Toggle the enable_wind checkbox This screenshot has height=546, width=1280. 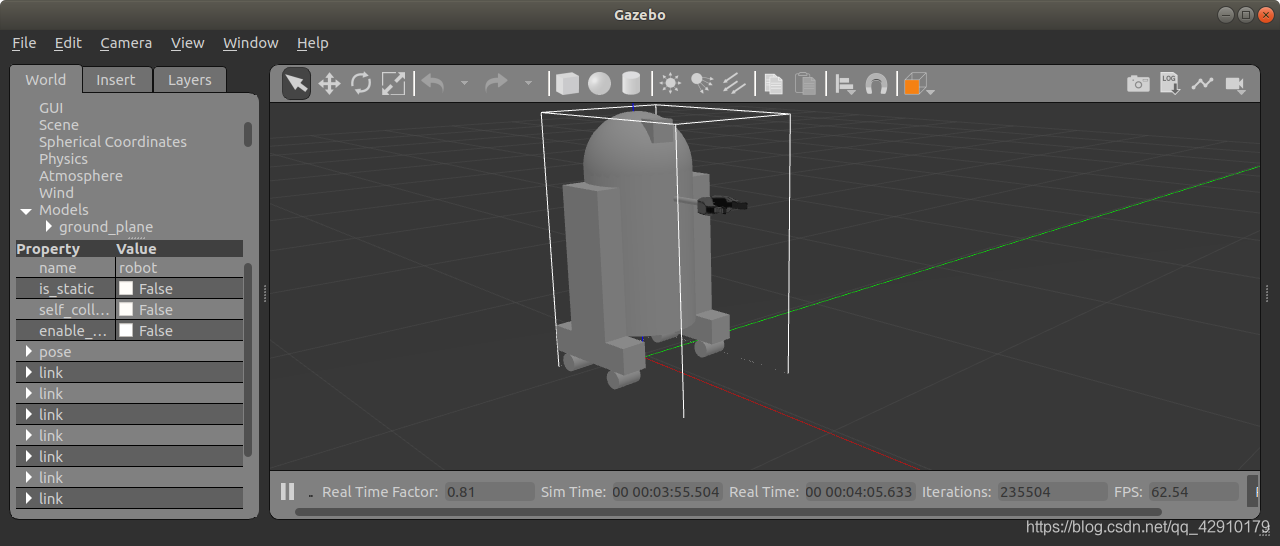point(126,330)
